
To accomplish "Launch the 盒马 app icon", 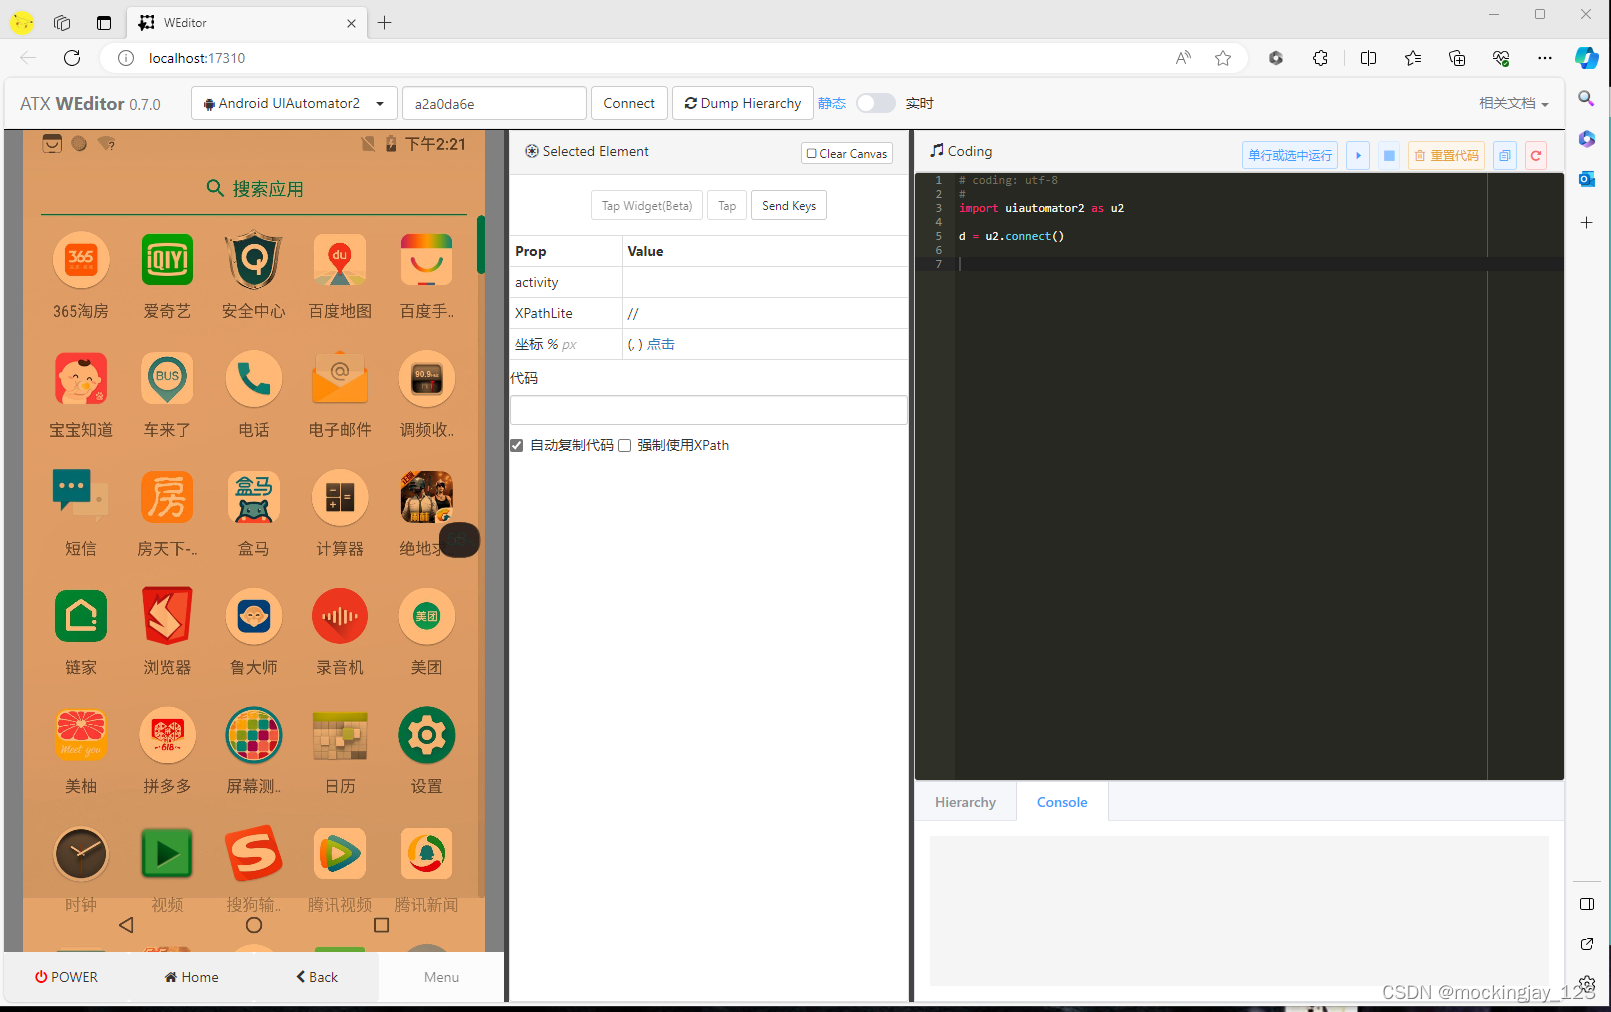I will tap(253, 497).
